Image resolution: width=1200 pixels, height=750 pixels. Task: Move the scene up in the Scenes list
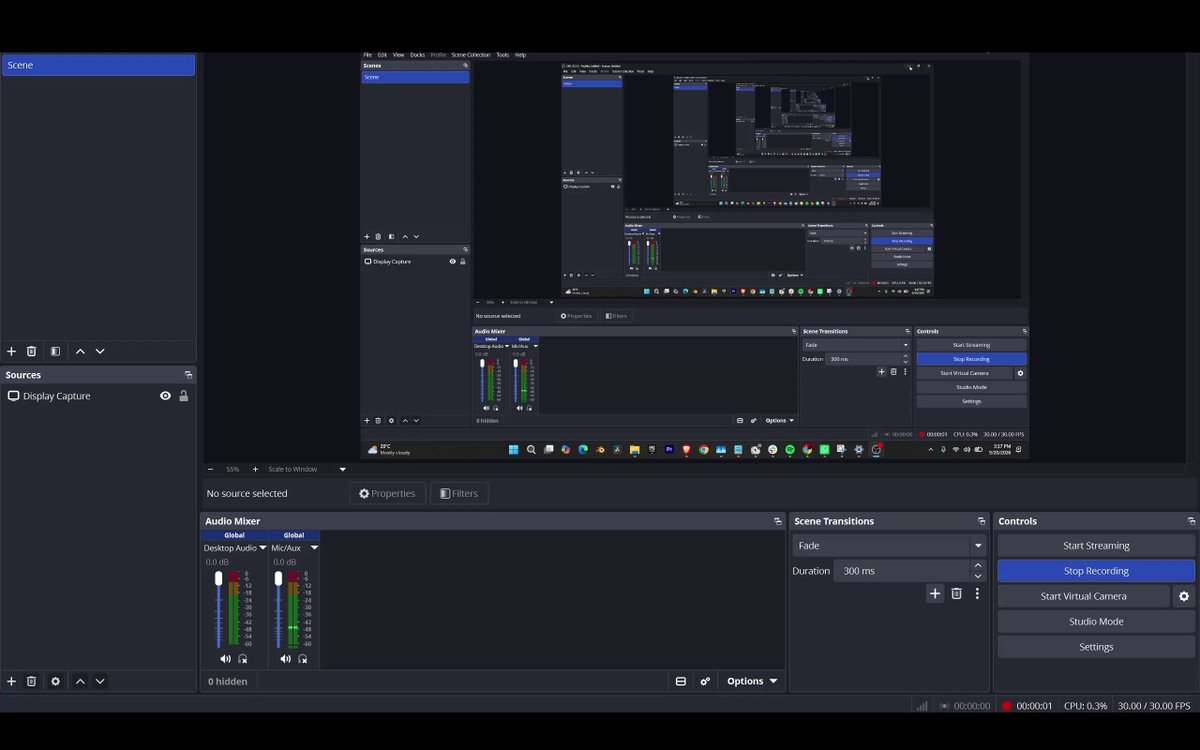tap(81, 351)
